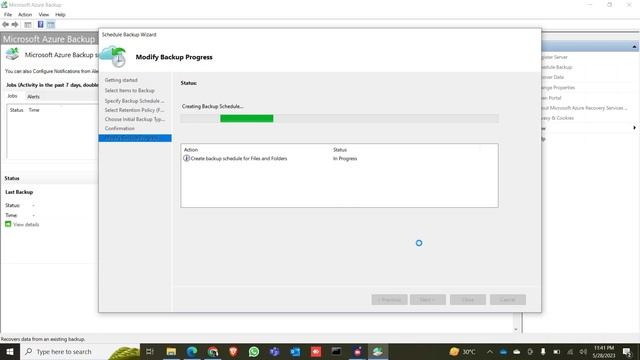Open Microsoft Teams from the taskbar
The image size is (640, 360).
pos(274,351)
